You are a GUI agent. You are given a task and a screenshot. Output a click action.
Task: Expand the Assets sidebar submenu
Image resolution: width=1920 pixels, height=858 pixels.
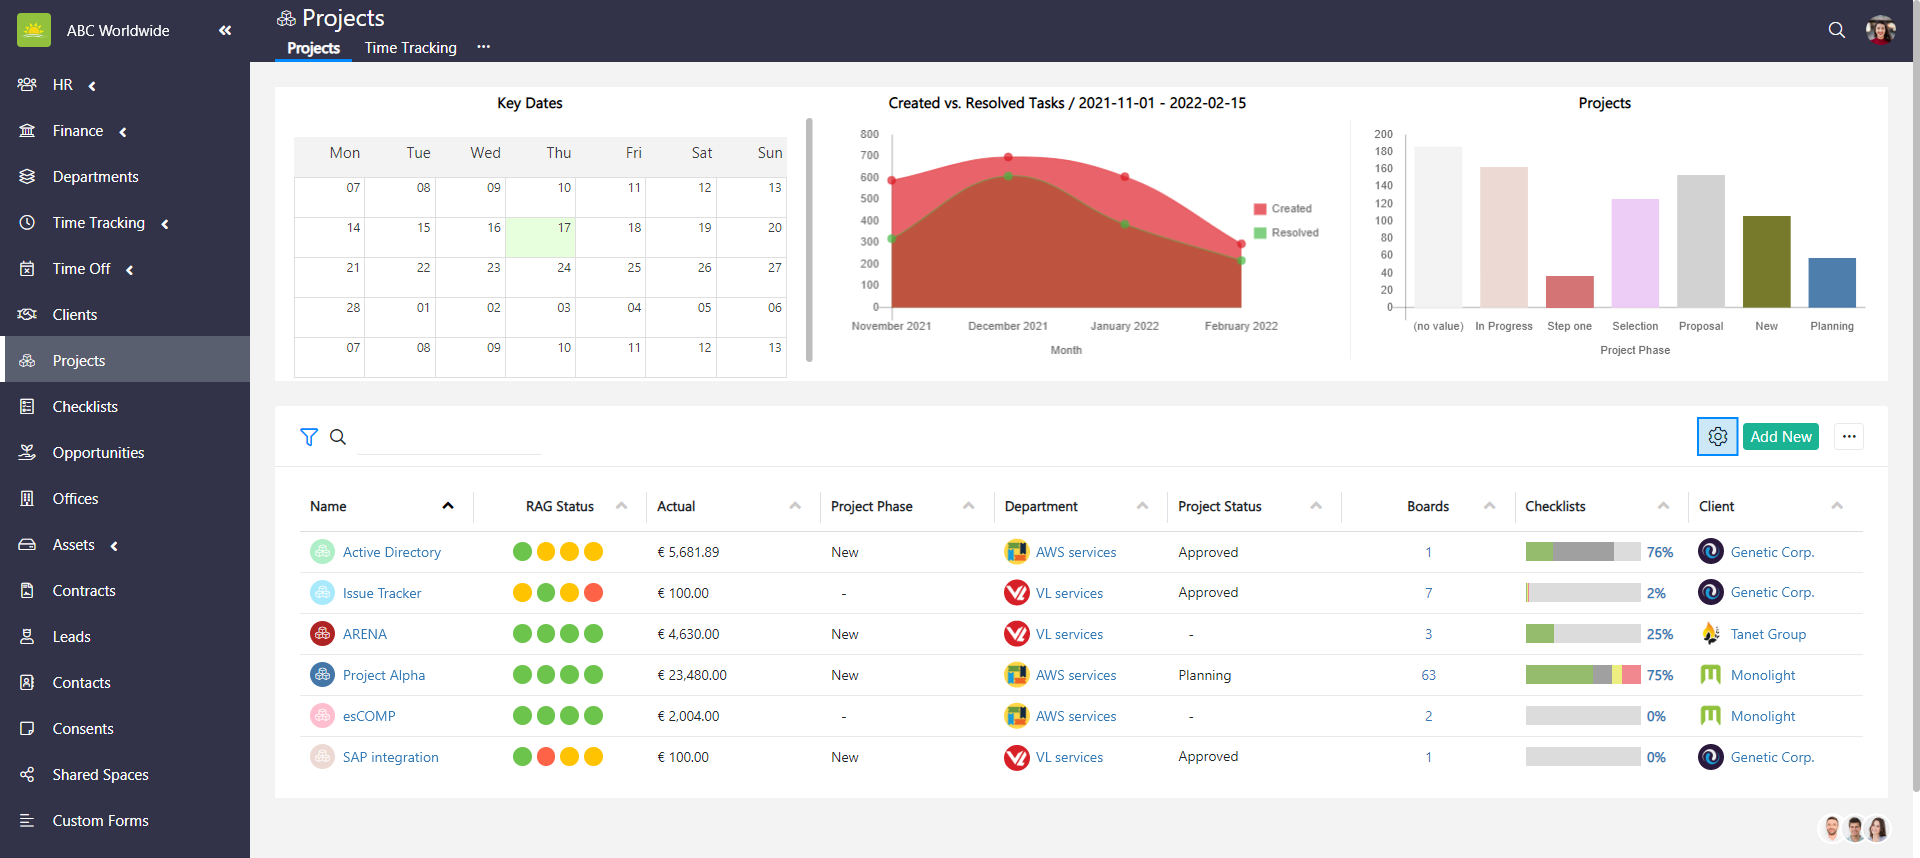pos(114,546)
